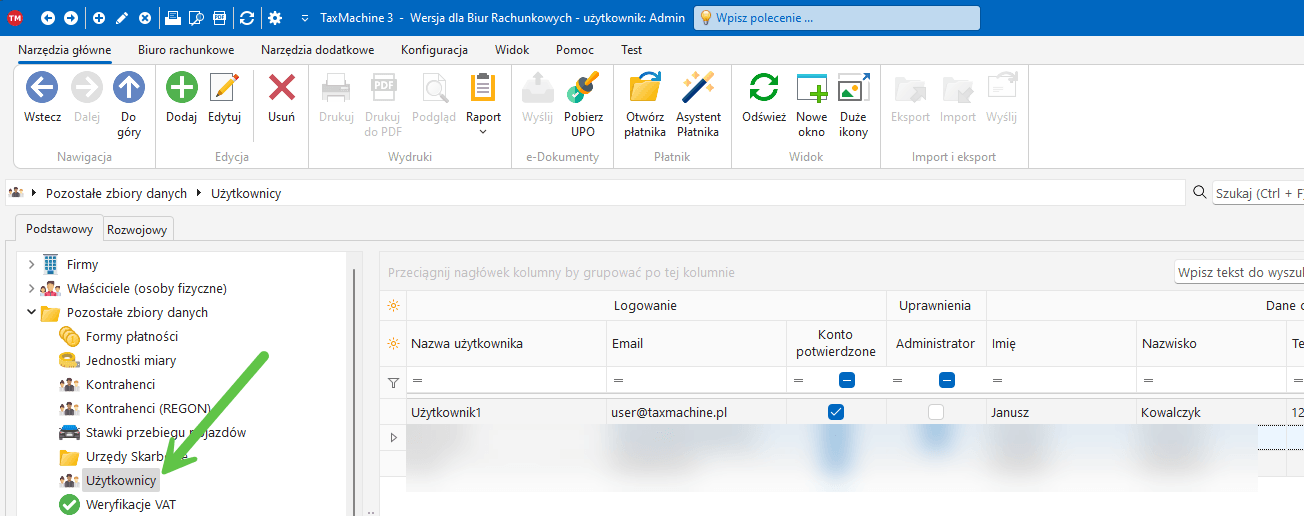Viewport: 1304px width, 516px height.
Task: Select Weryfikacje VAT in the tree
Action: (131, 505)
